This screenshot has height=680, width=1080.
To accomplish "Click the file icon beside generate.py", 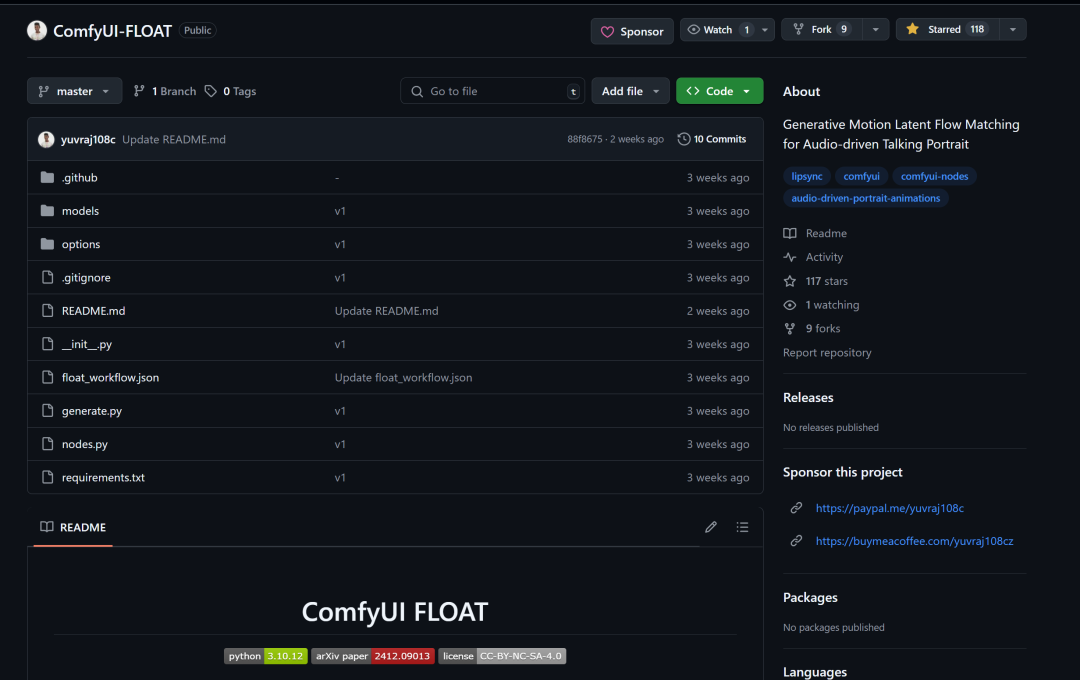I will click(48, 411).
